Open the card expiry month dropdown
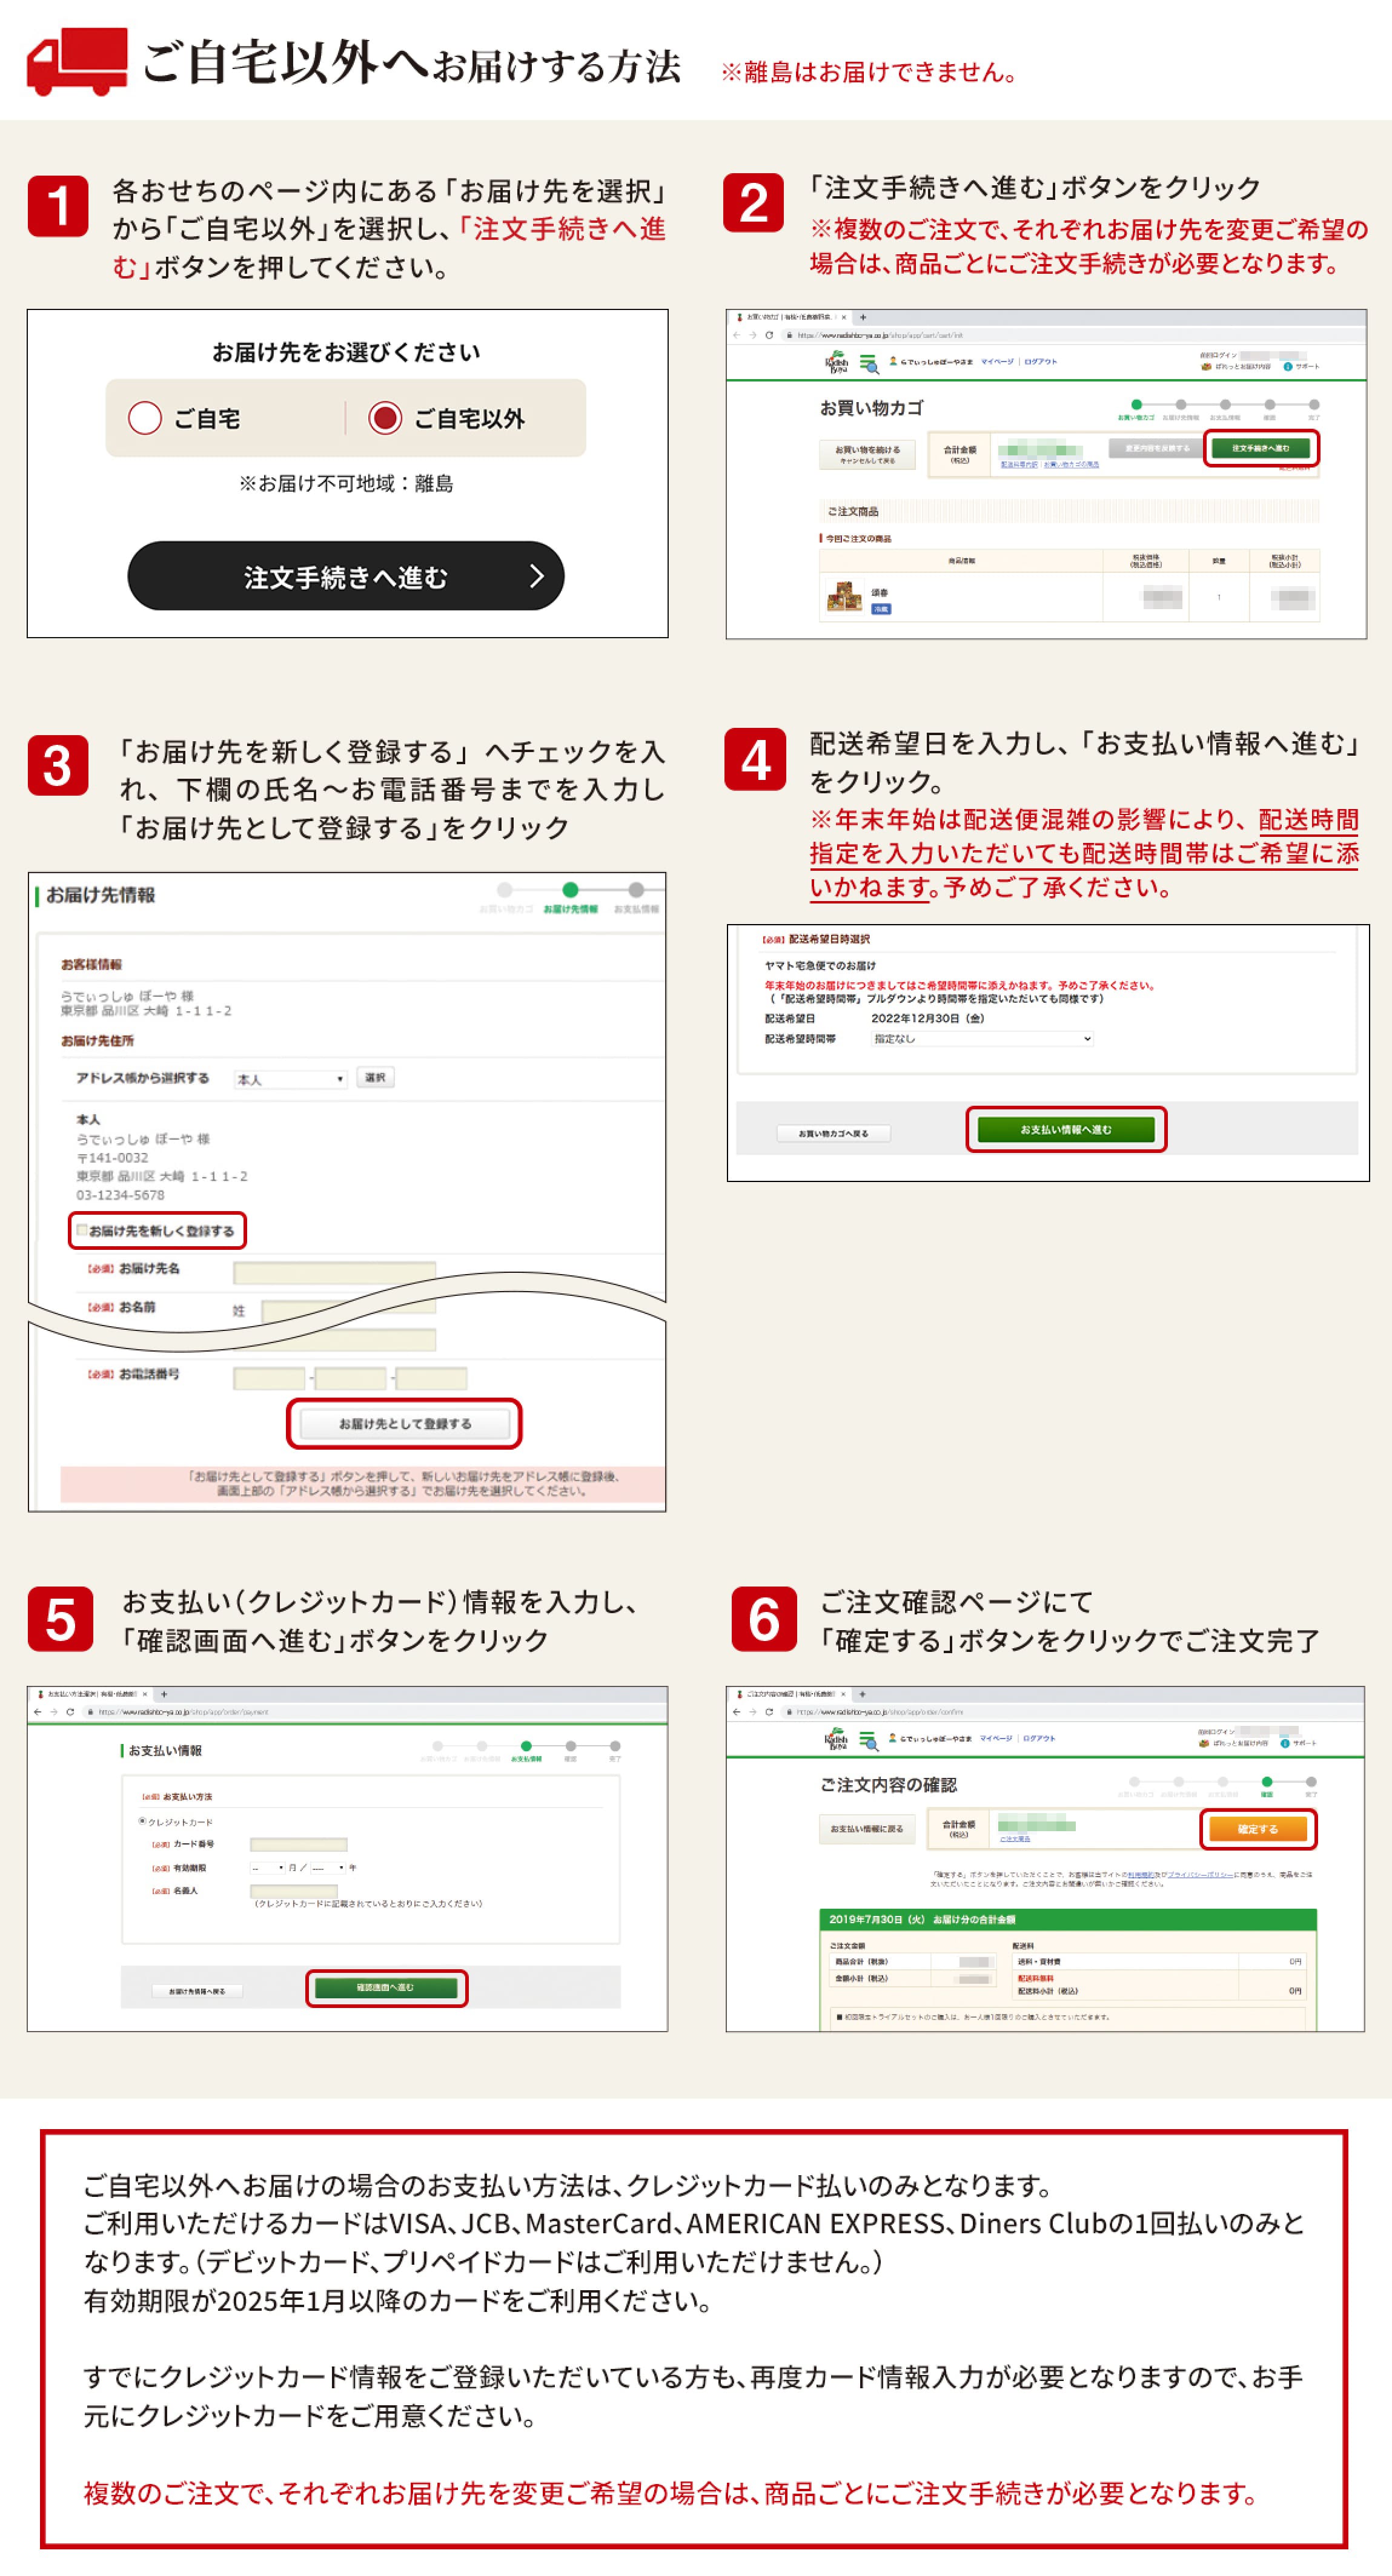The width and height of the screenshot is (1392, 2576). tap(267, 1867)
